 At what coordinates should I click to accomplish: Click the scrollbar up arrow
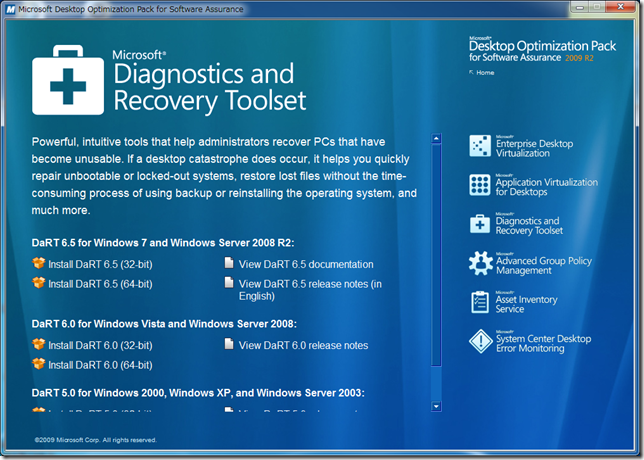pyautogui.click(x=436, y=138)
